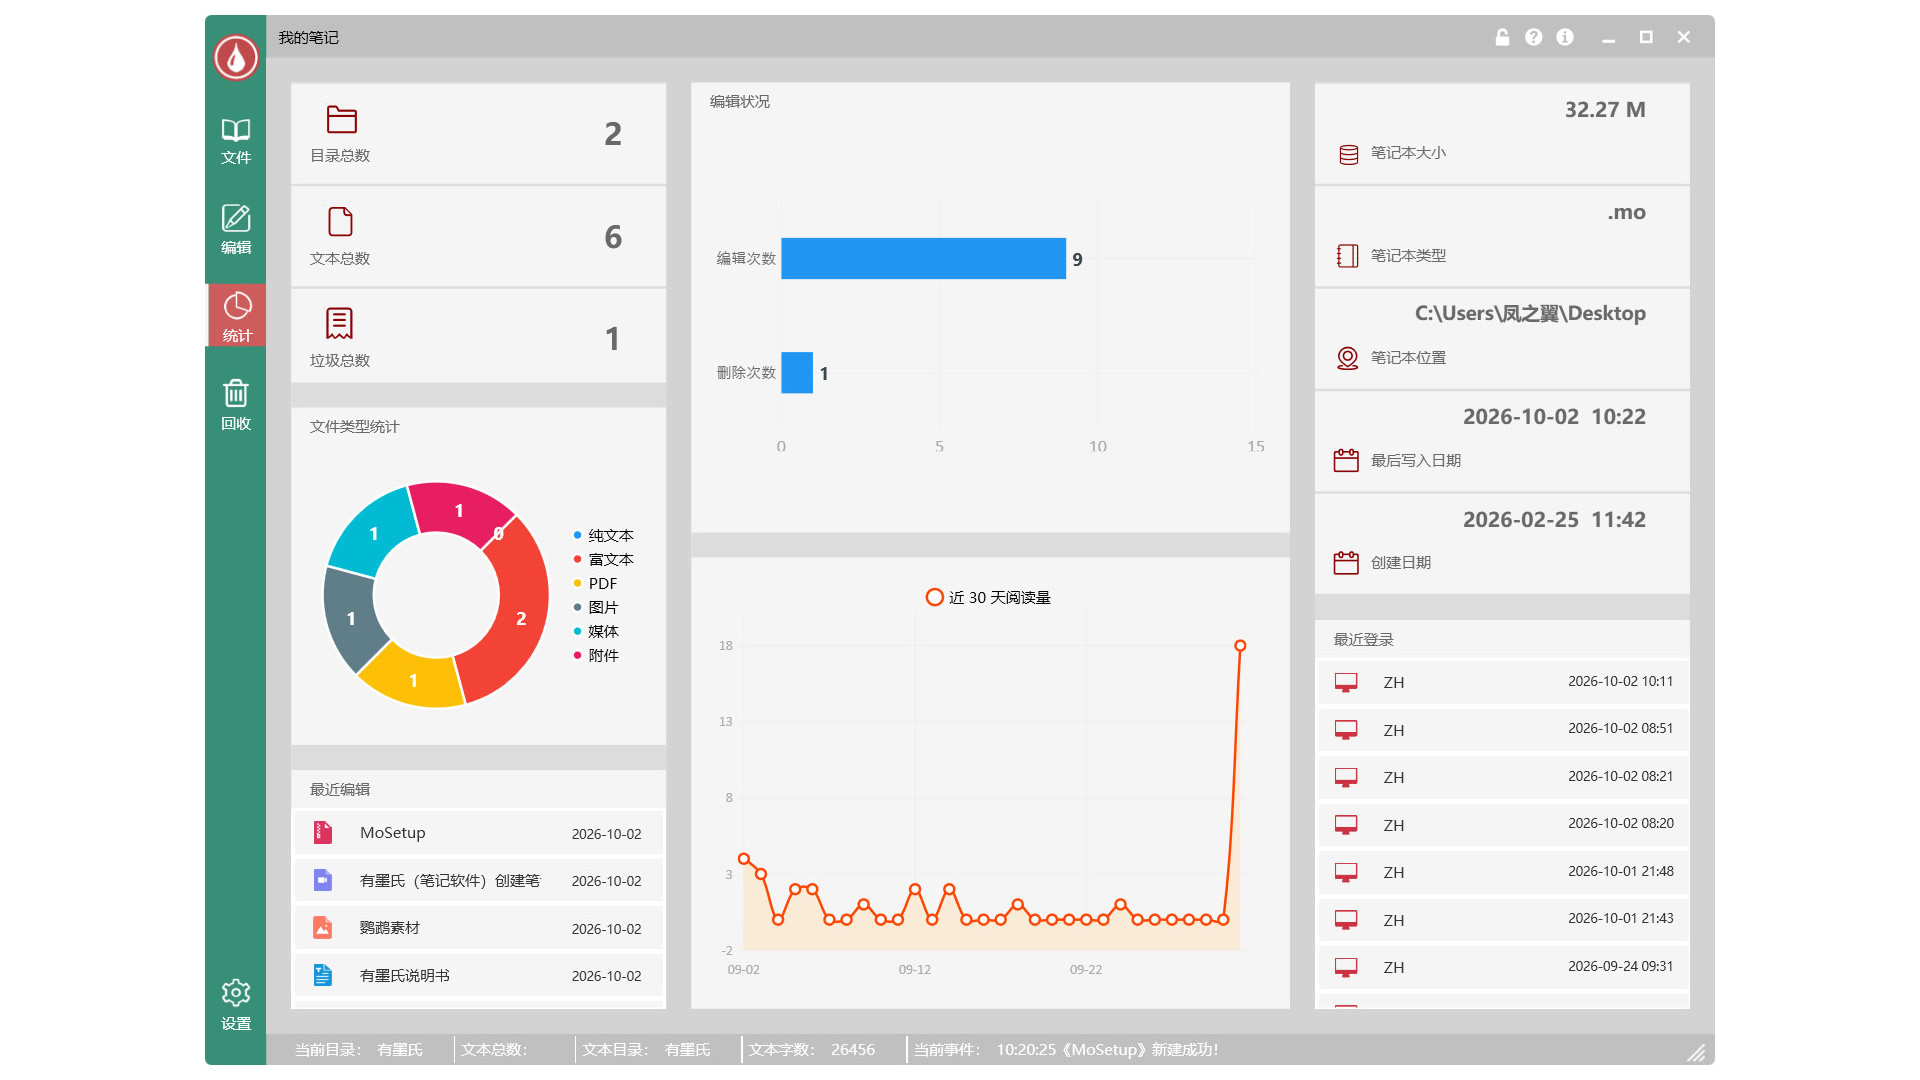The image size is (1920, 1080).
Task: Click the location icon beside 笔记本位置
Action: (1348, 358)
